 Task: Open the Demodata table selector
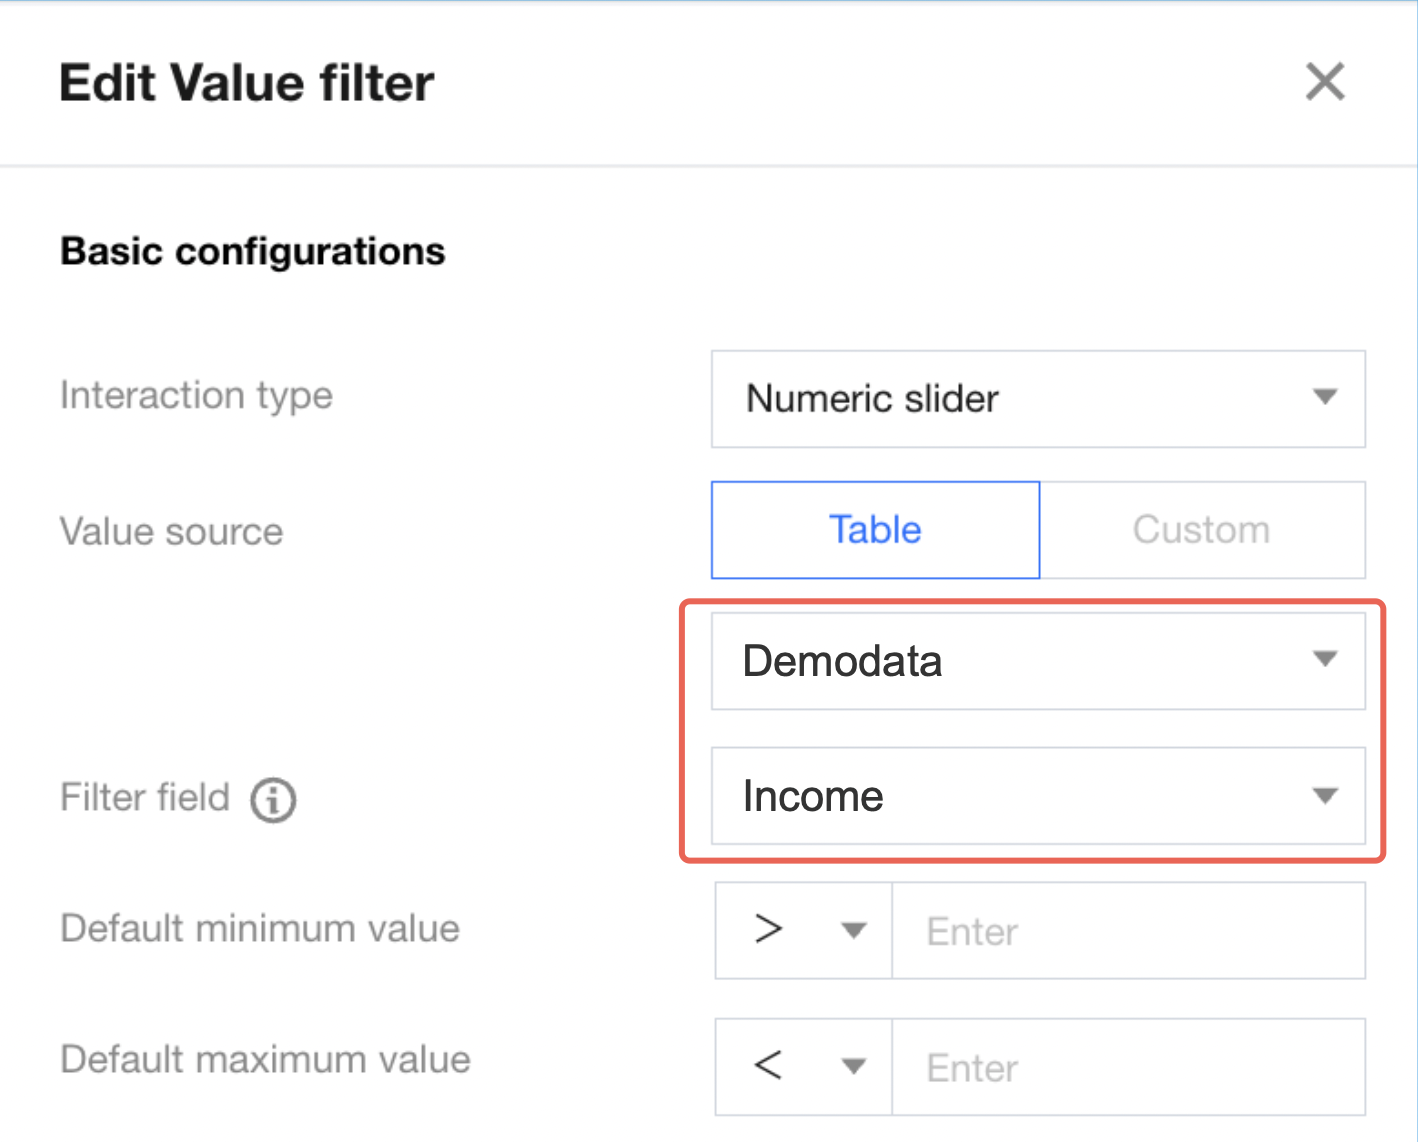(x=1038, y=661)
